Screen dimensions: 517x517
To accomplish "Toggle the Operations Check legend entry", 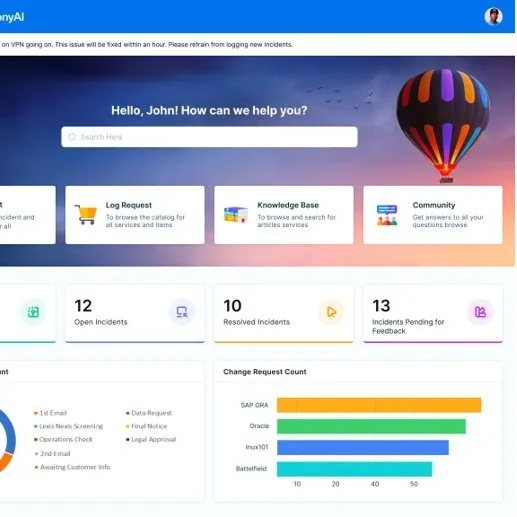I will [63, 439].
